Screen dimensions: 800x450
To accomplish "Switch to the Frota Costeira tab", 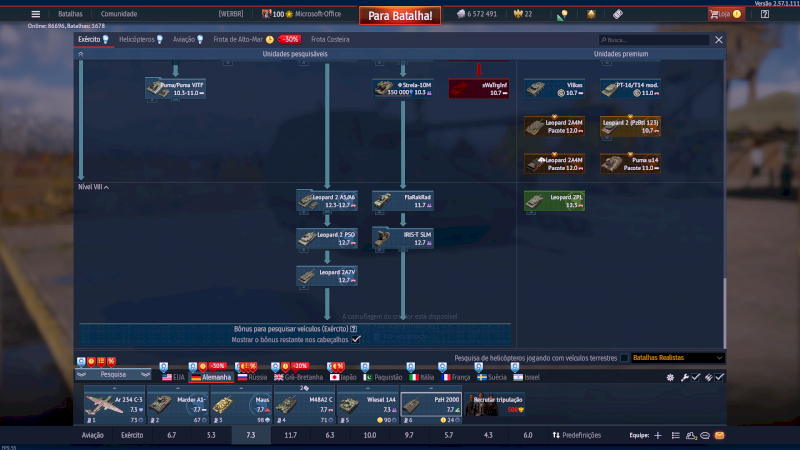I will 330,39.
